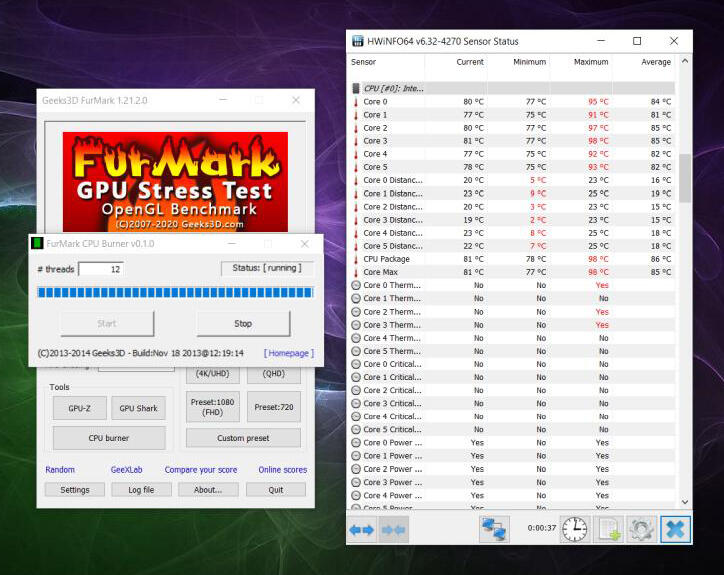
Task: Launch GPU Shark from FurMark Tools
Action: 139,408
